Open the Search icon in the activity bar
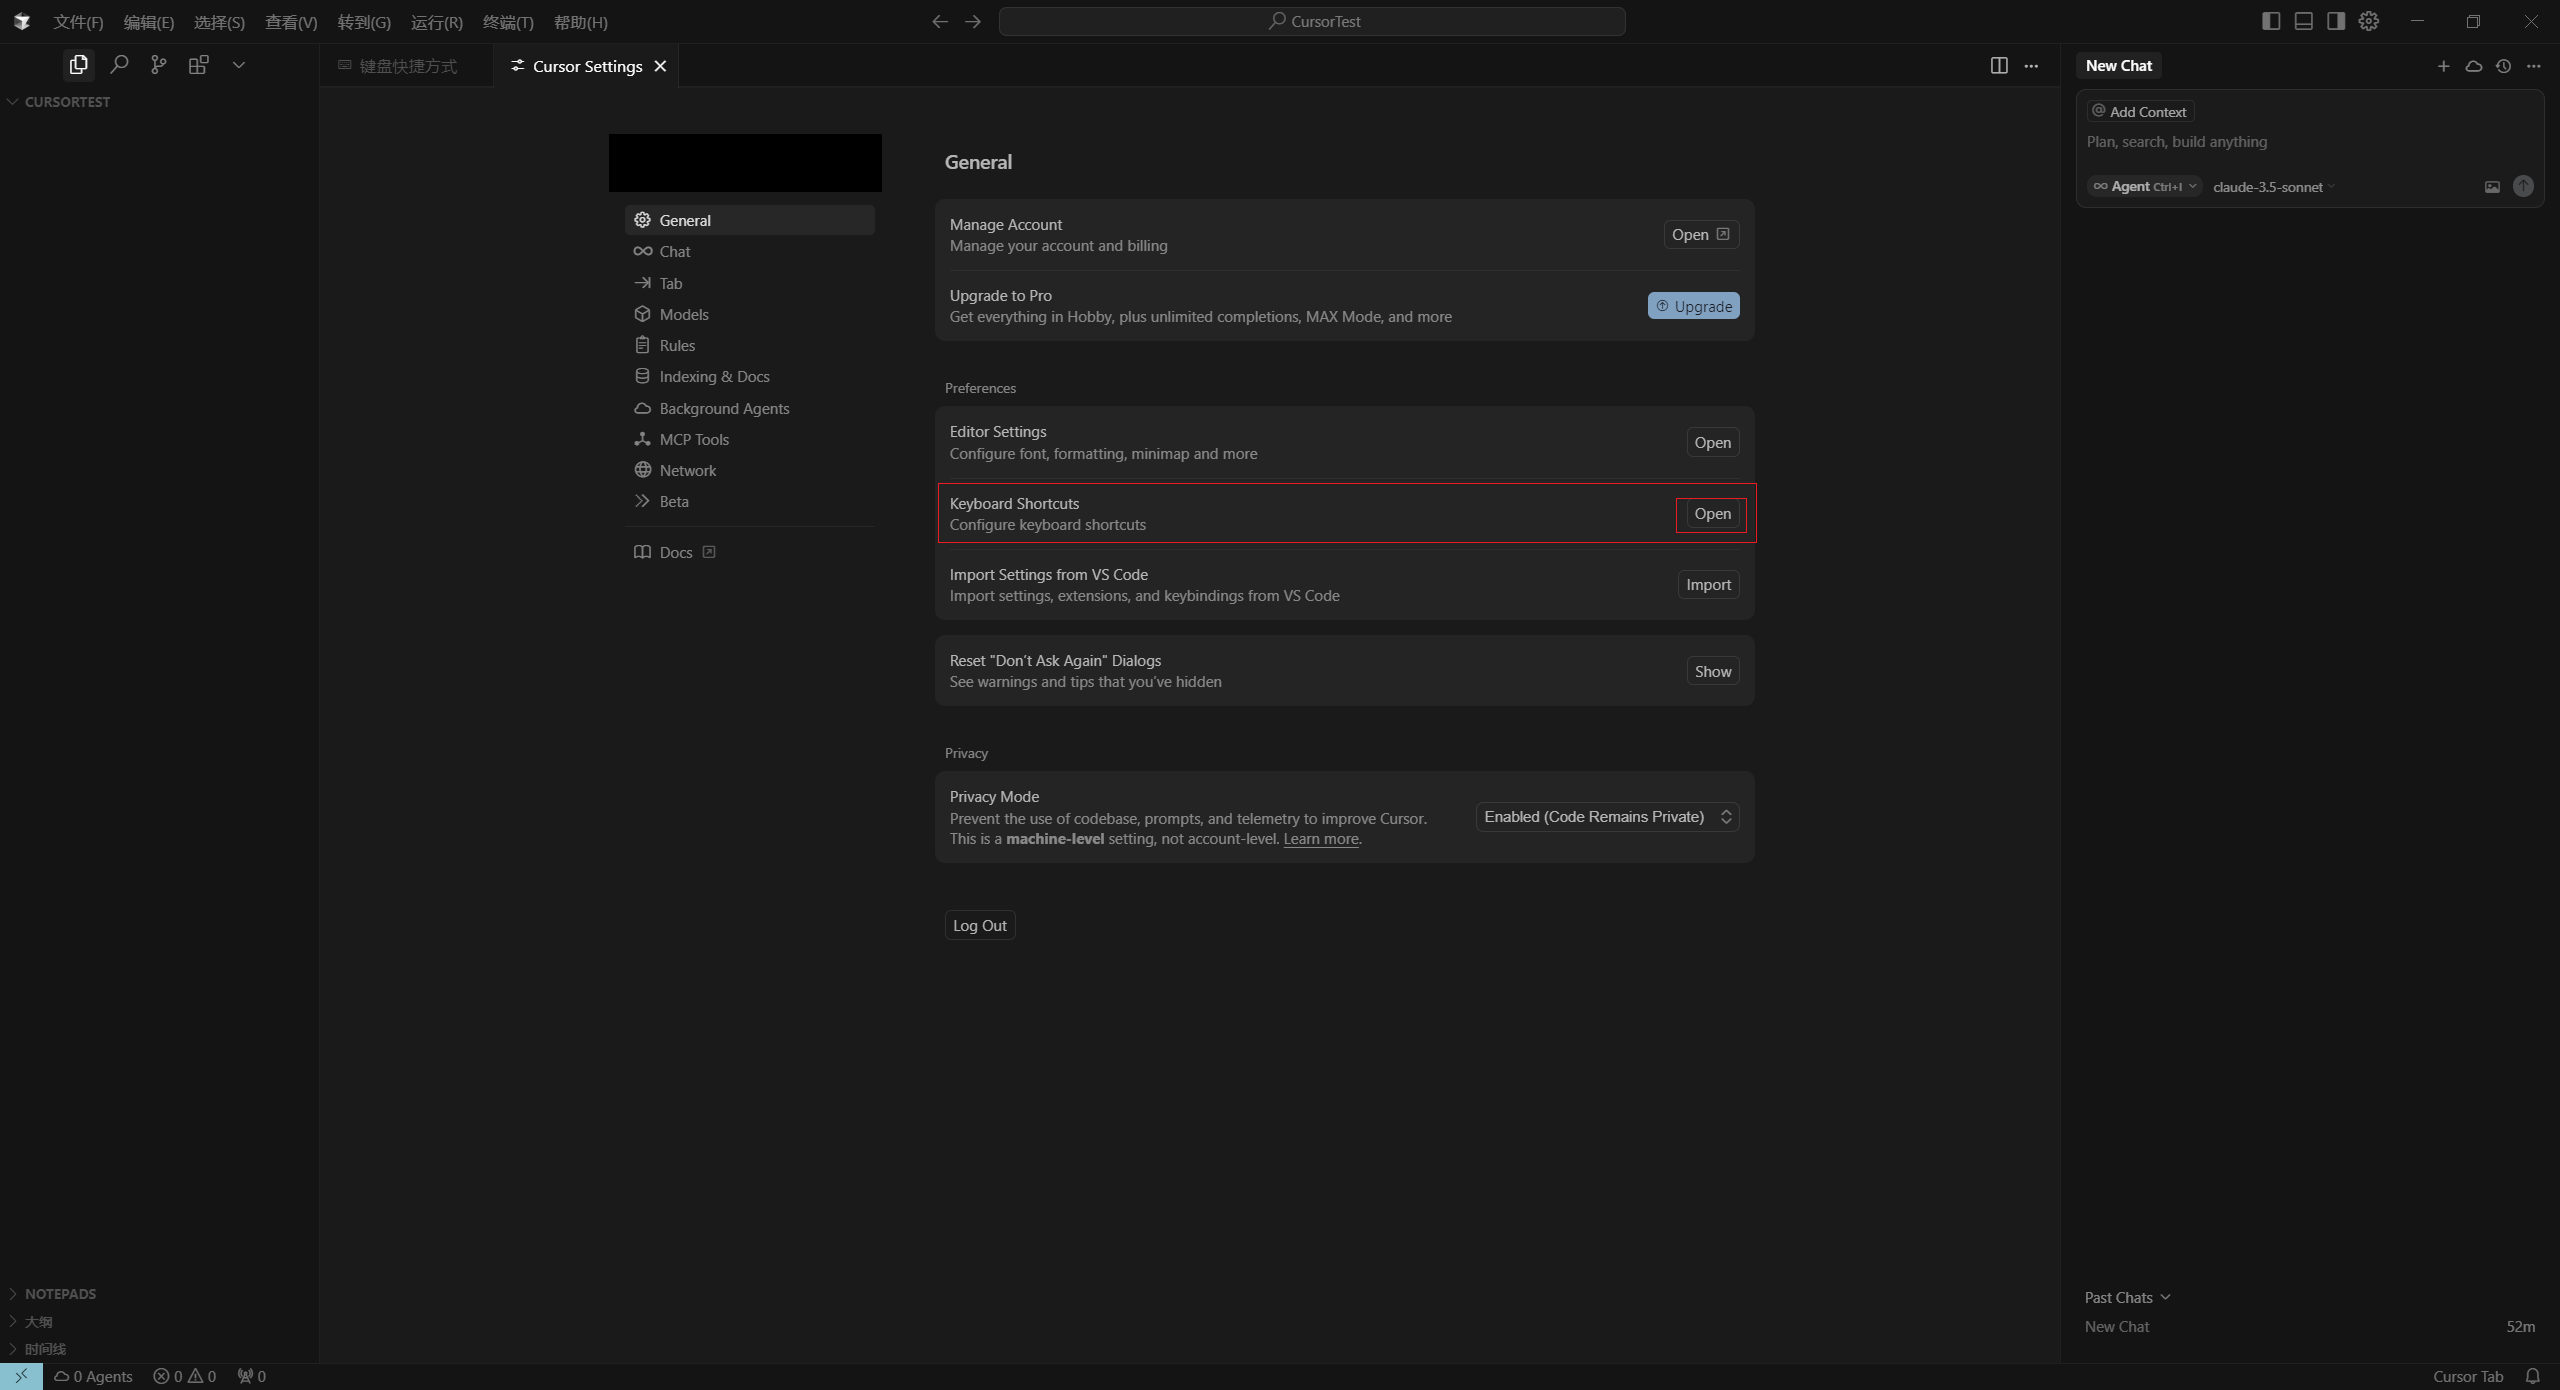This screenshot has width=2560, height=1390. coord(119,65)
